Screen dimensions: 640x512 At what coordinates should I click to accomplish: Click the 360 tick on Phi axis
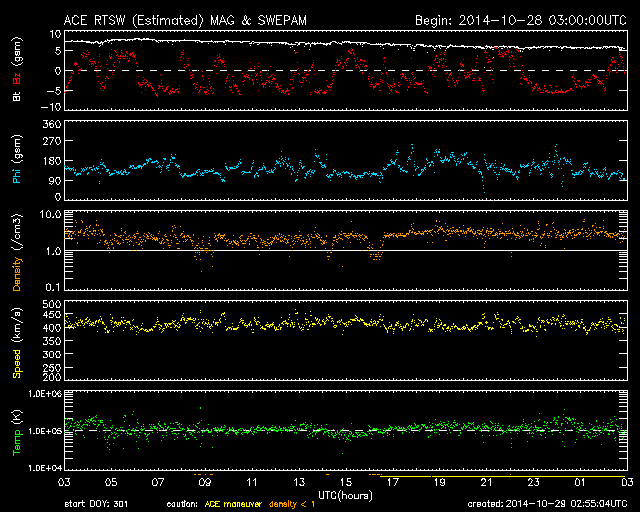click(50, 124)
